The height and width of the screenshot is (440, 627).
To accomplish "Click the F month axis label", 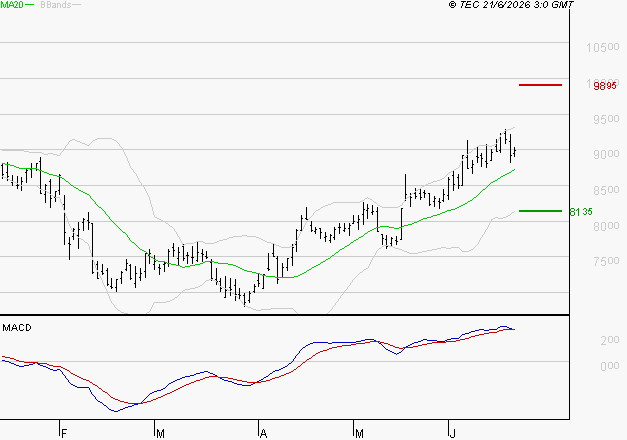I will pyautogui.click(x=64, y=433).
